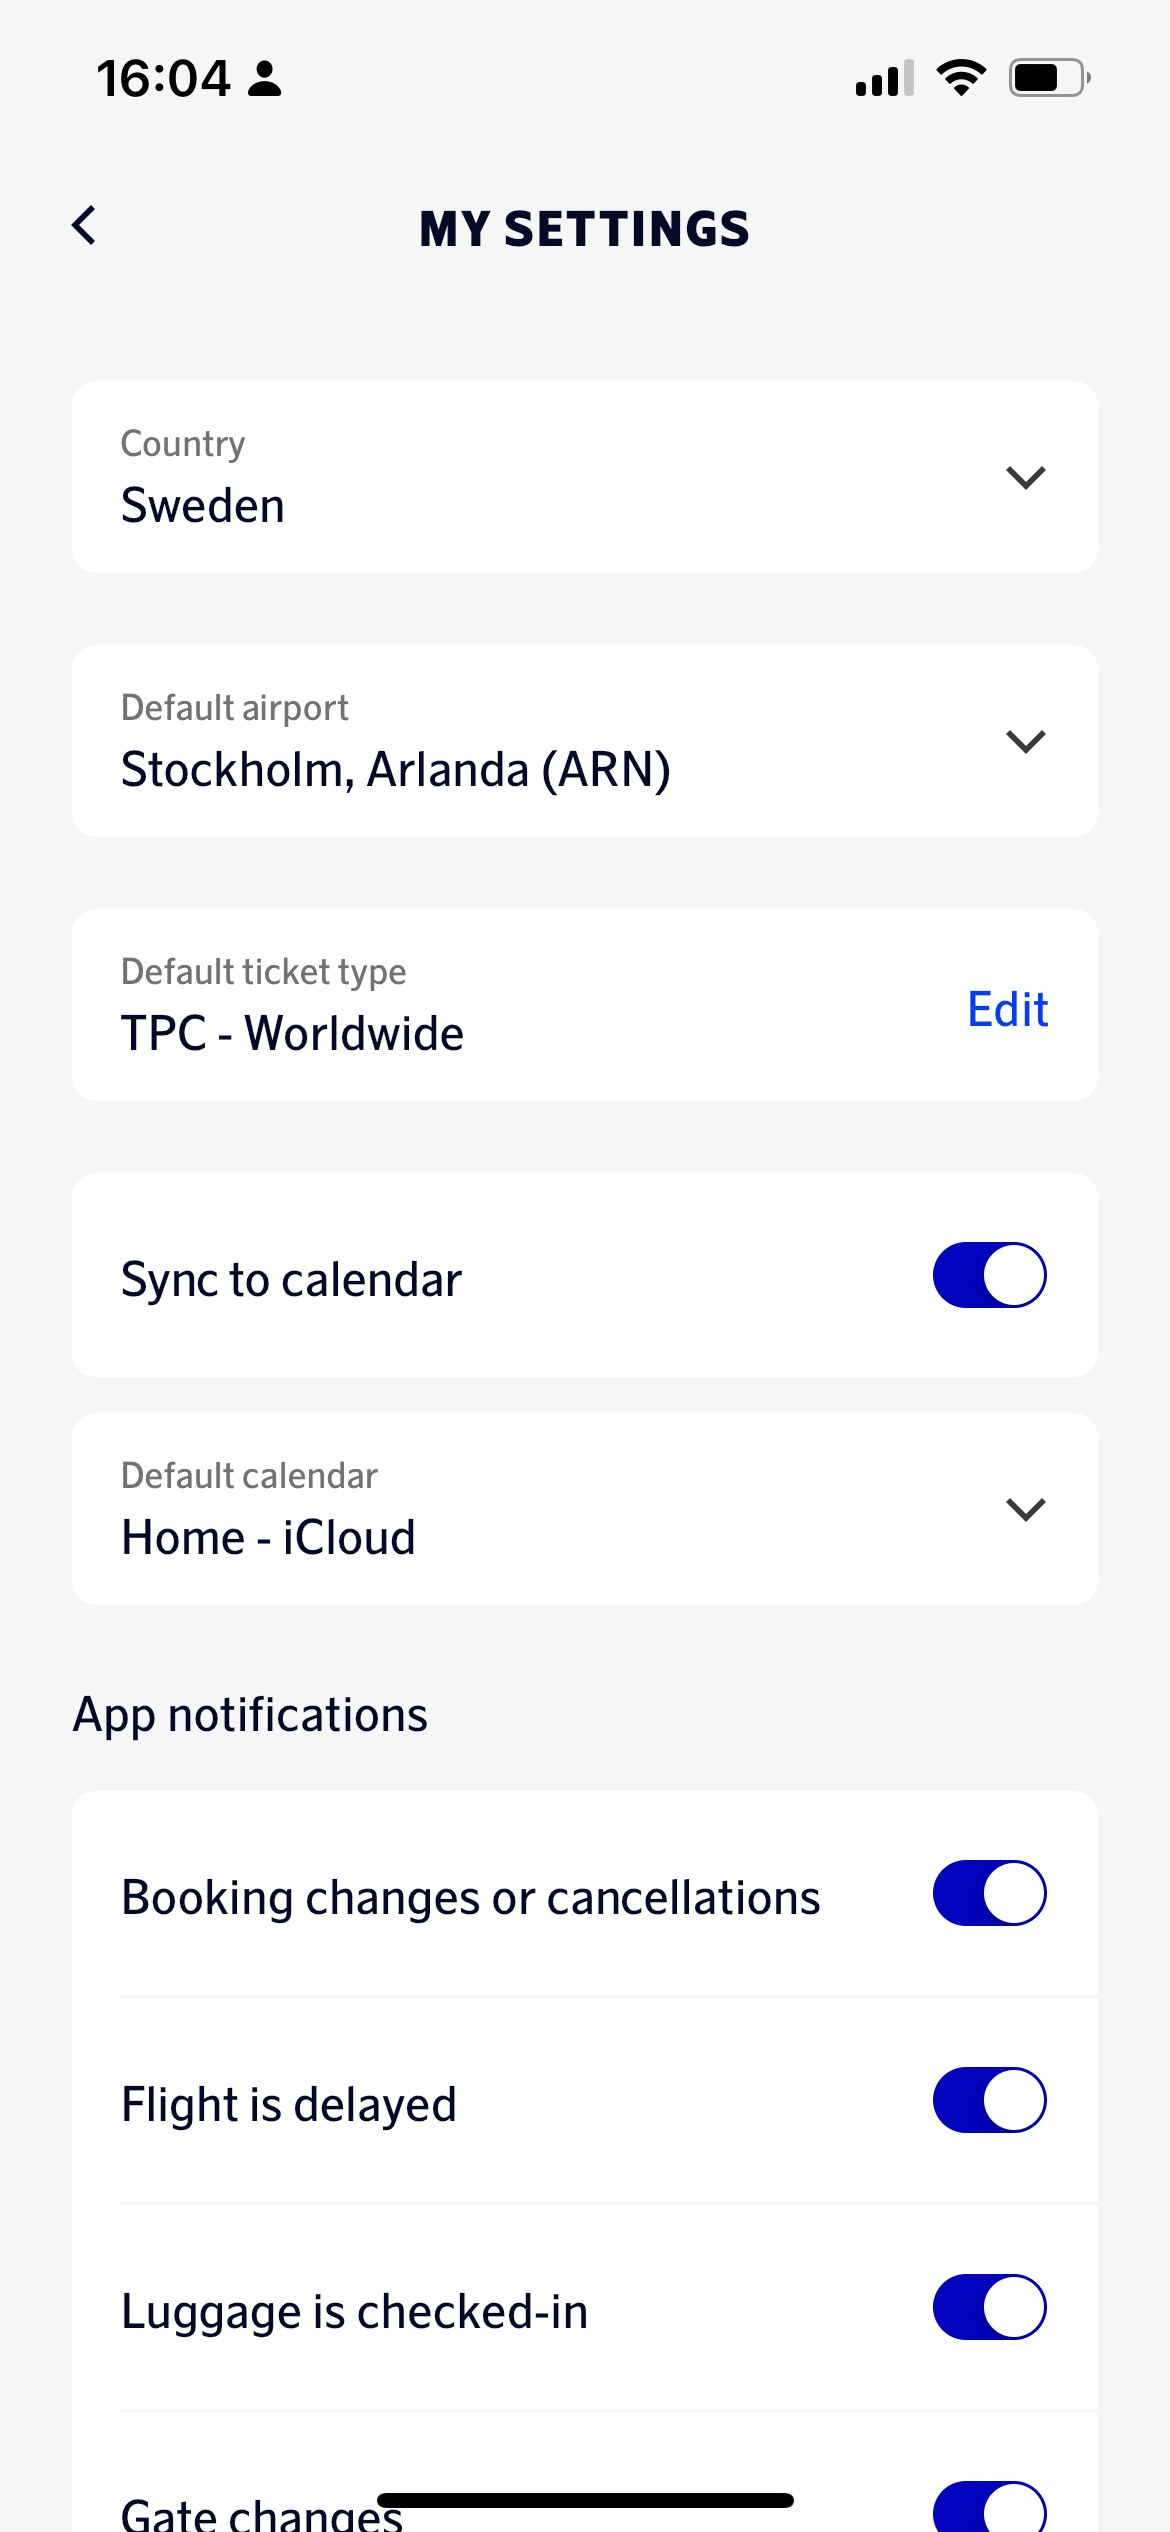This screenshot has height=2532, width=1170.
Task: Tap the Home - iCloud calendar field
Action: click(268, 1537)
